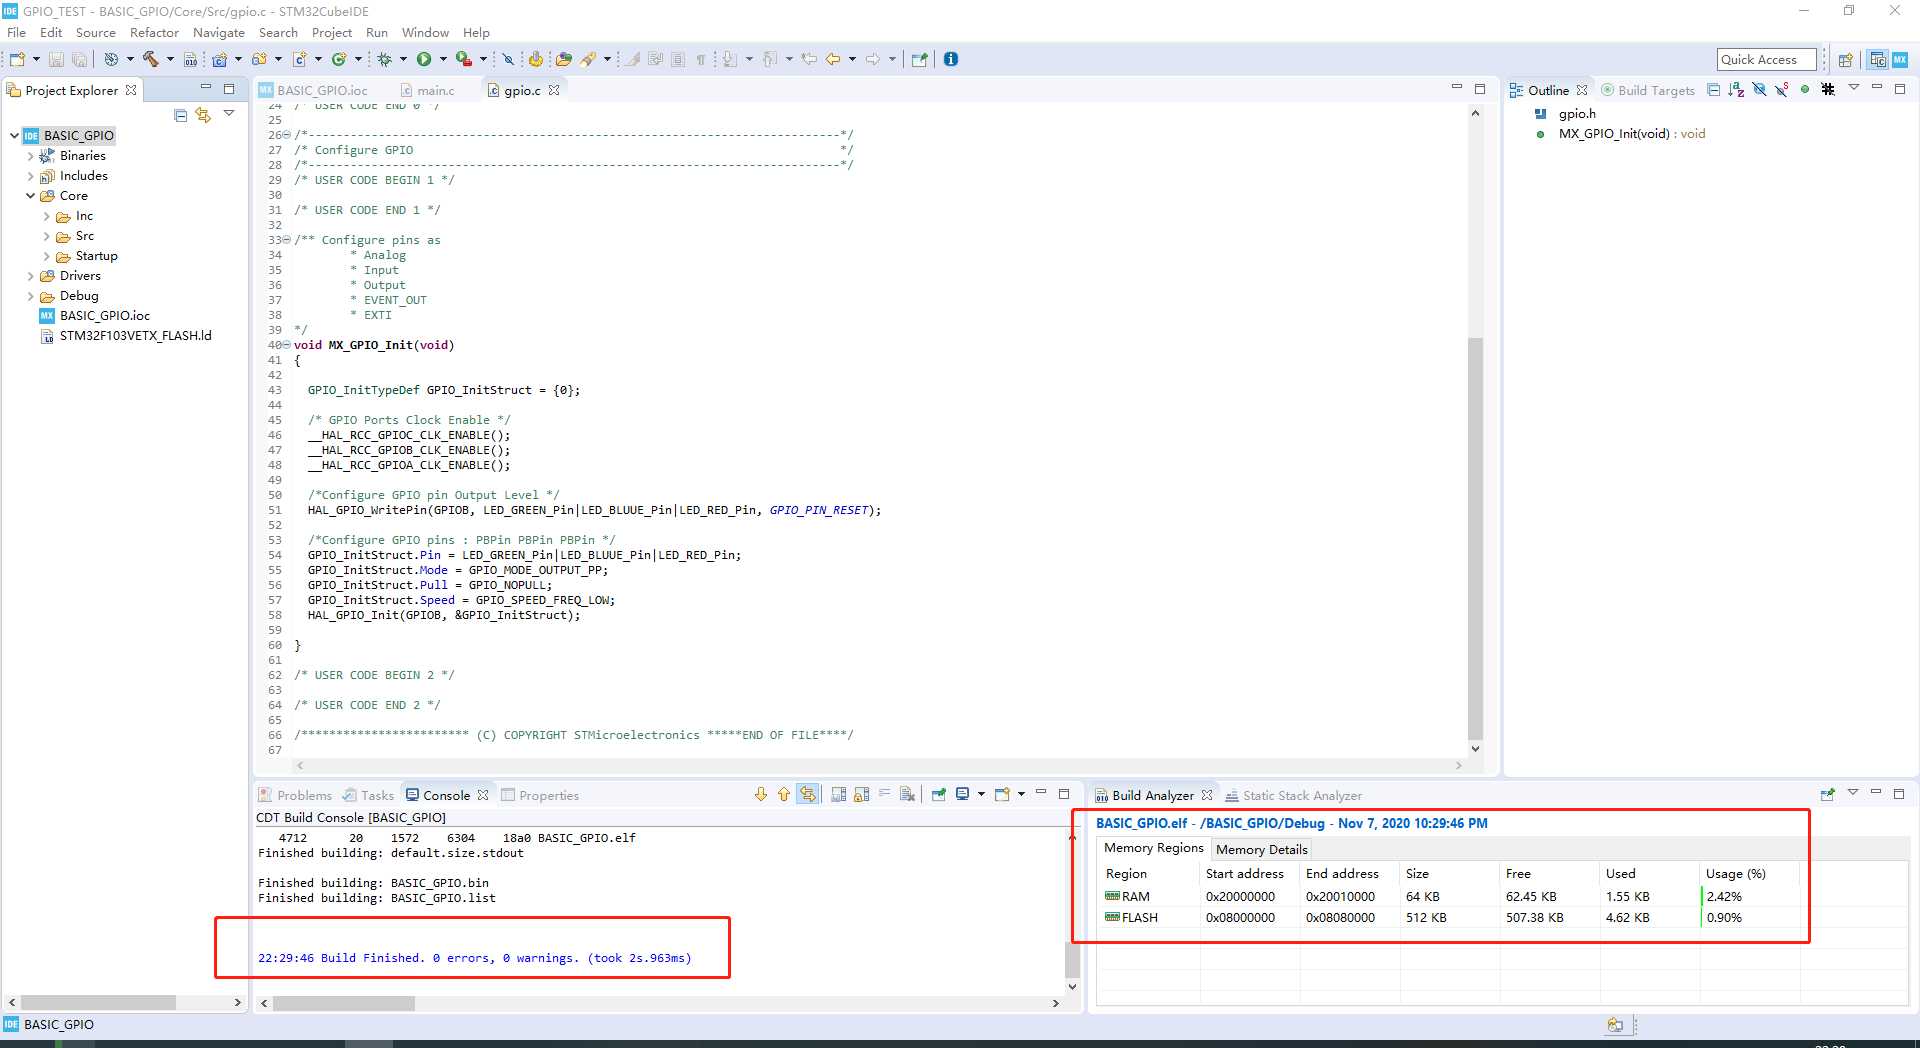Click the New file toolbar icon

(x=17, y=59)
